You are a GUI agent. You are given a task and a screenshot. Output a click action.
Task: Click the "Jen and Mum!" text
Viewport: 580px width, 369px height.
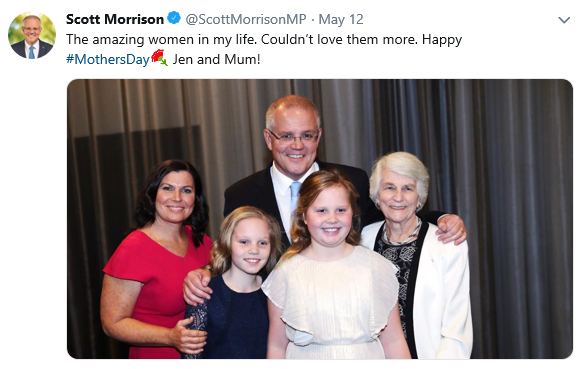216,59
